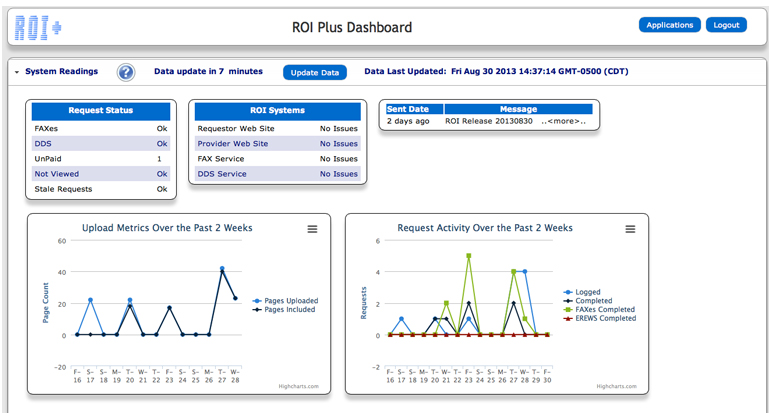Image resolution: width=770 pixels, height=413 pixels.
Task: Select the Provider Web Site row
Action: [277, 143]
